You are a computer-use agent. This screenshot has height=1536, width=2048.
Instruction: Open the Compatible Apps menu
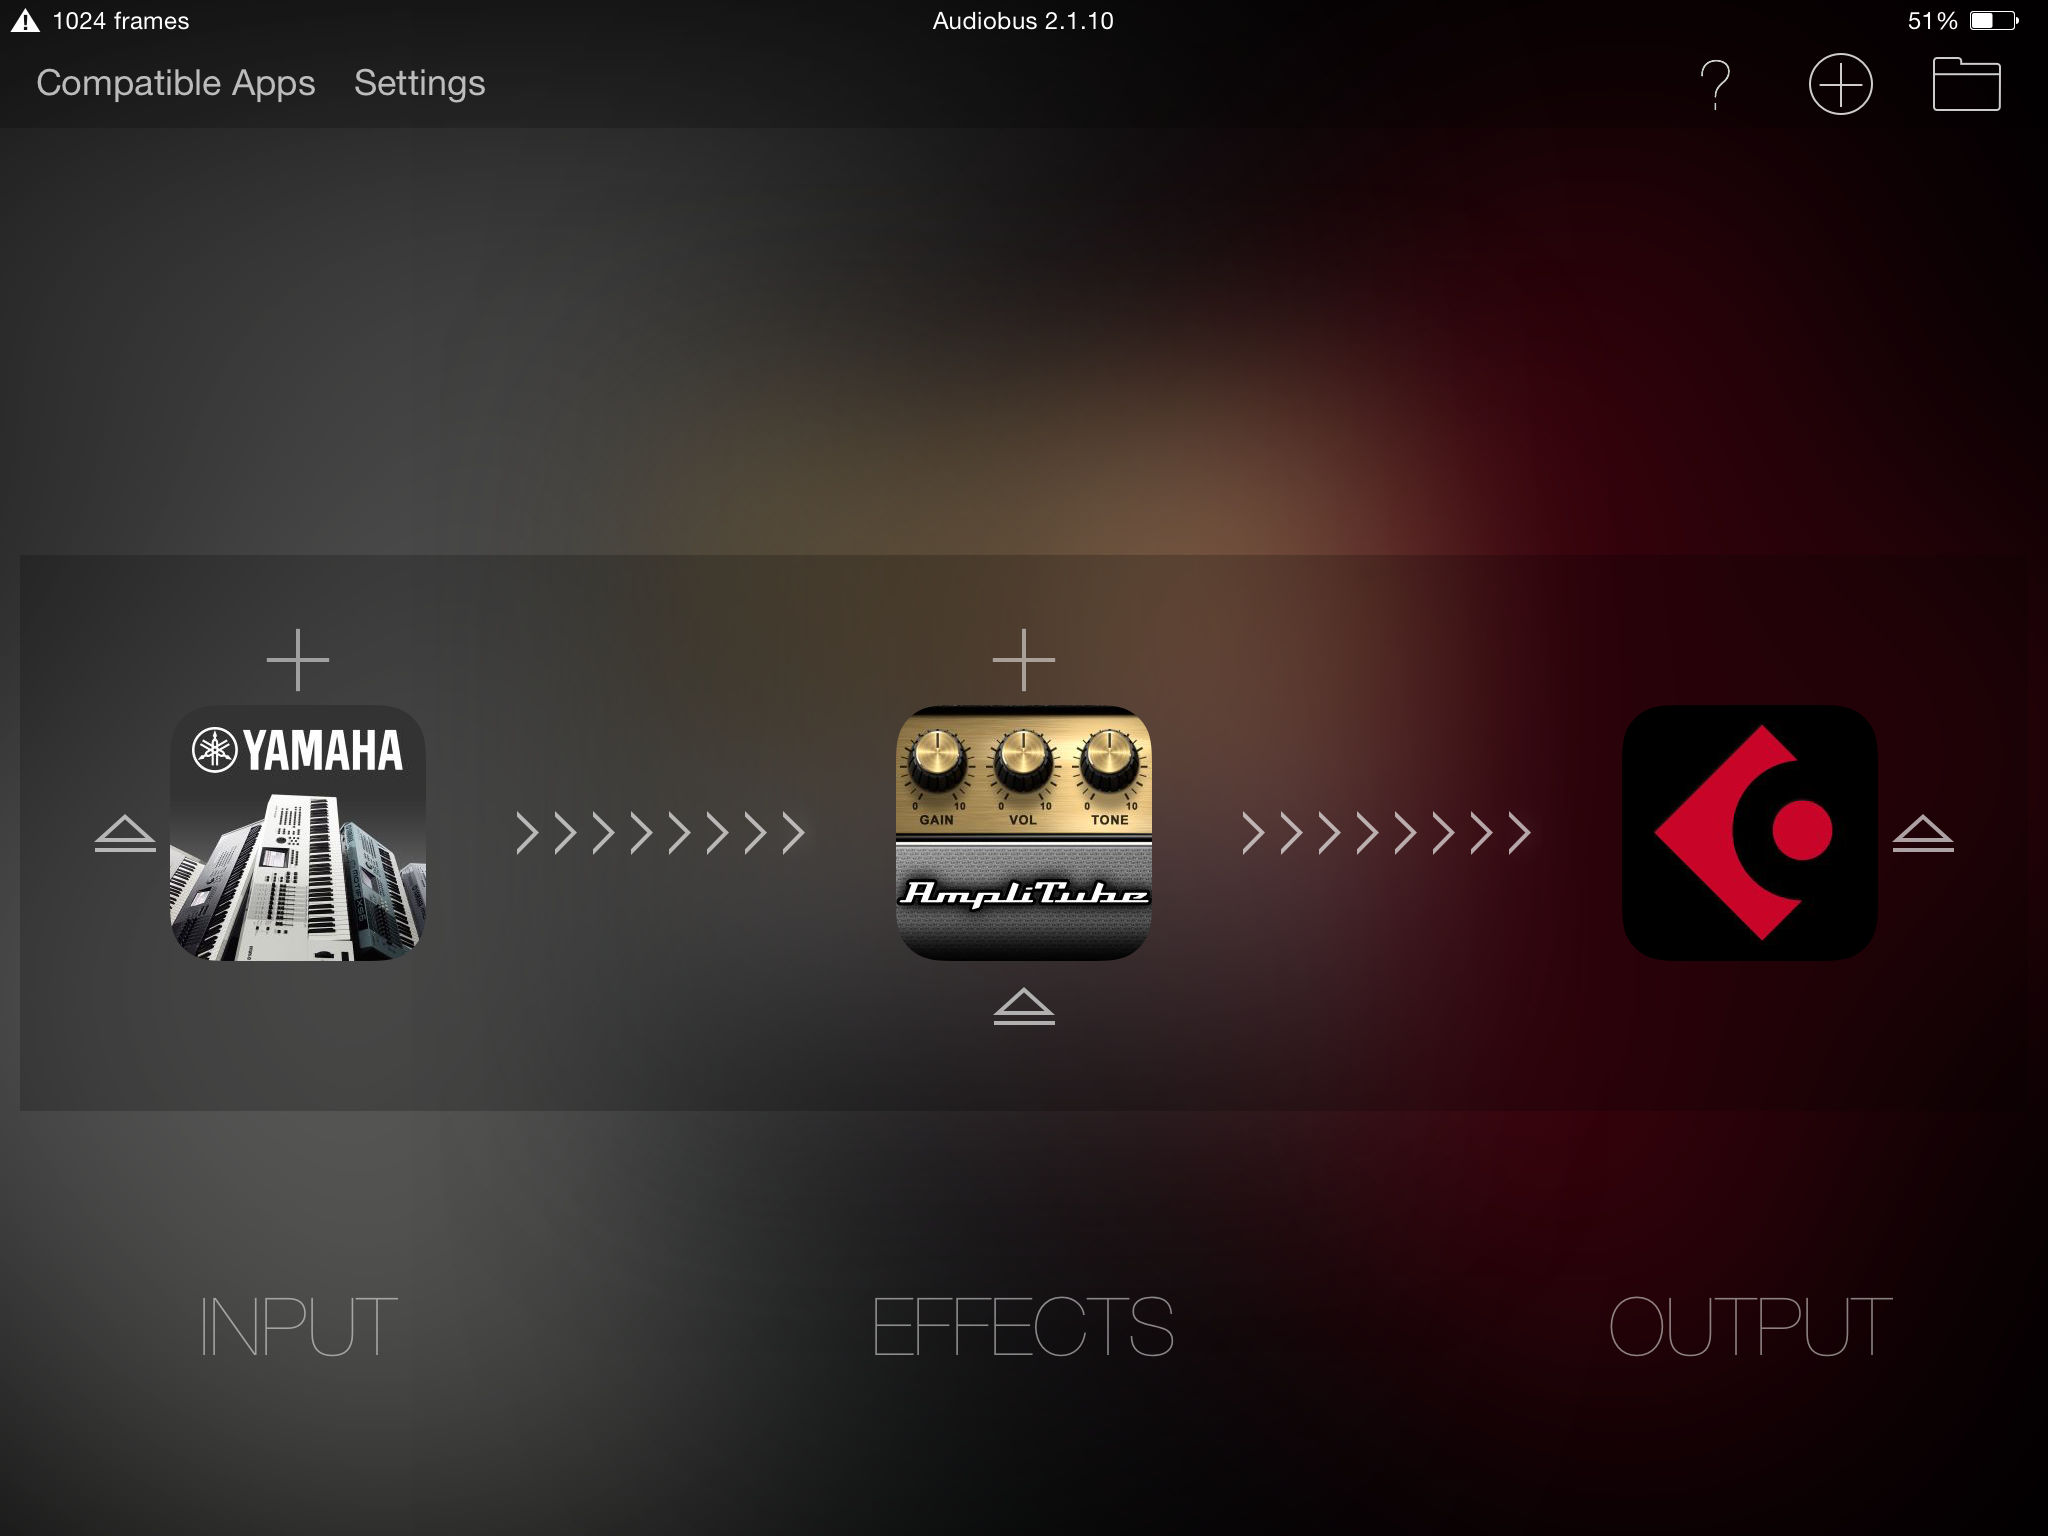[176, 83]
